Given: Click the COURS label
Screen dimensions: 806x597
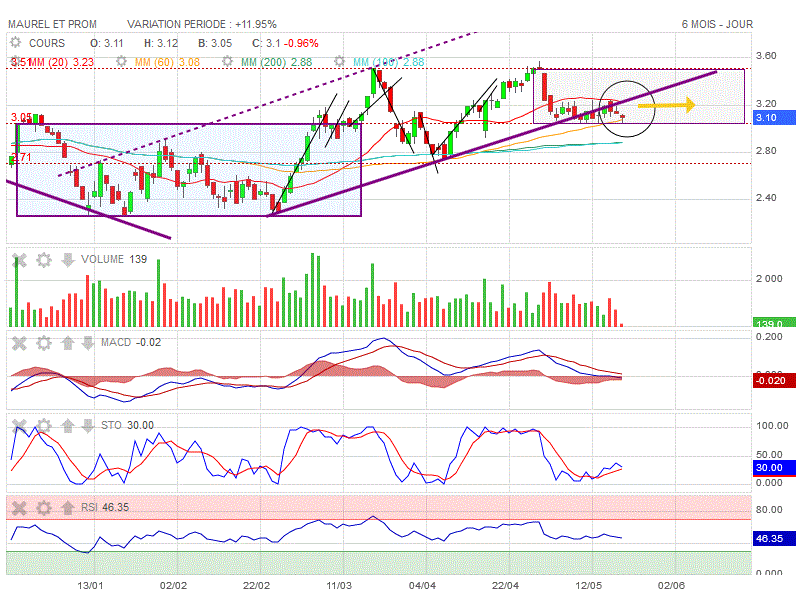Looking at the screenshot, I should (x=47, y=43).
